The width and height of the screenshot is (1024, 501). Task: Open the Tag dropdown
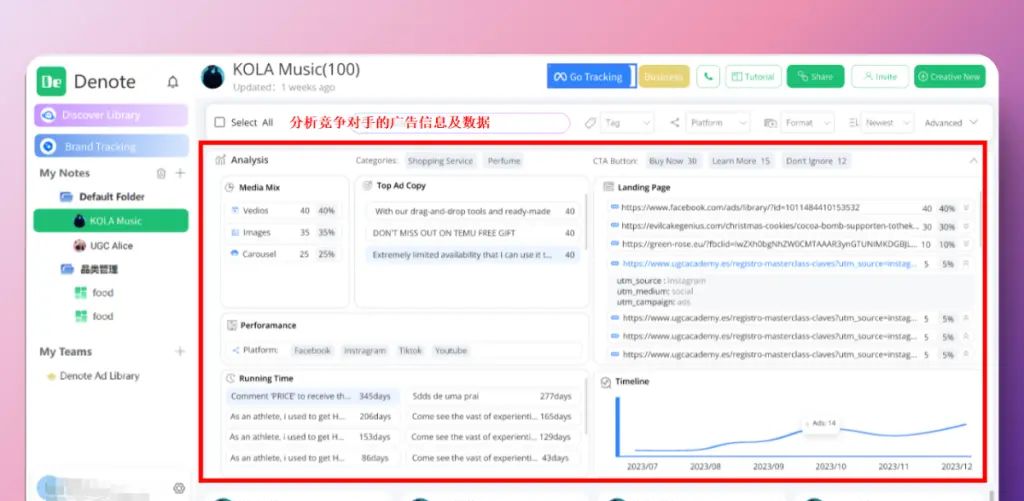(x=628, y=123)
